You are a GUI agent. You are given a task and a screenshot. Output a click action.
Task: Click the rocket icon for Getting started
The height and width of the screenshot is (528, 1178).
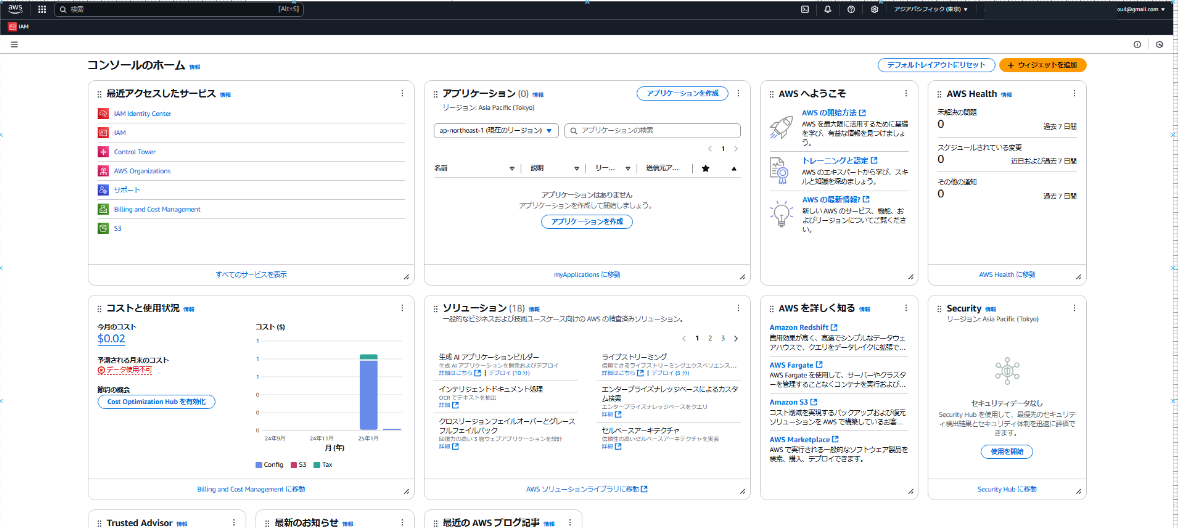click(781, 127)
